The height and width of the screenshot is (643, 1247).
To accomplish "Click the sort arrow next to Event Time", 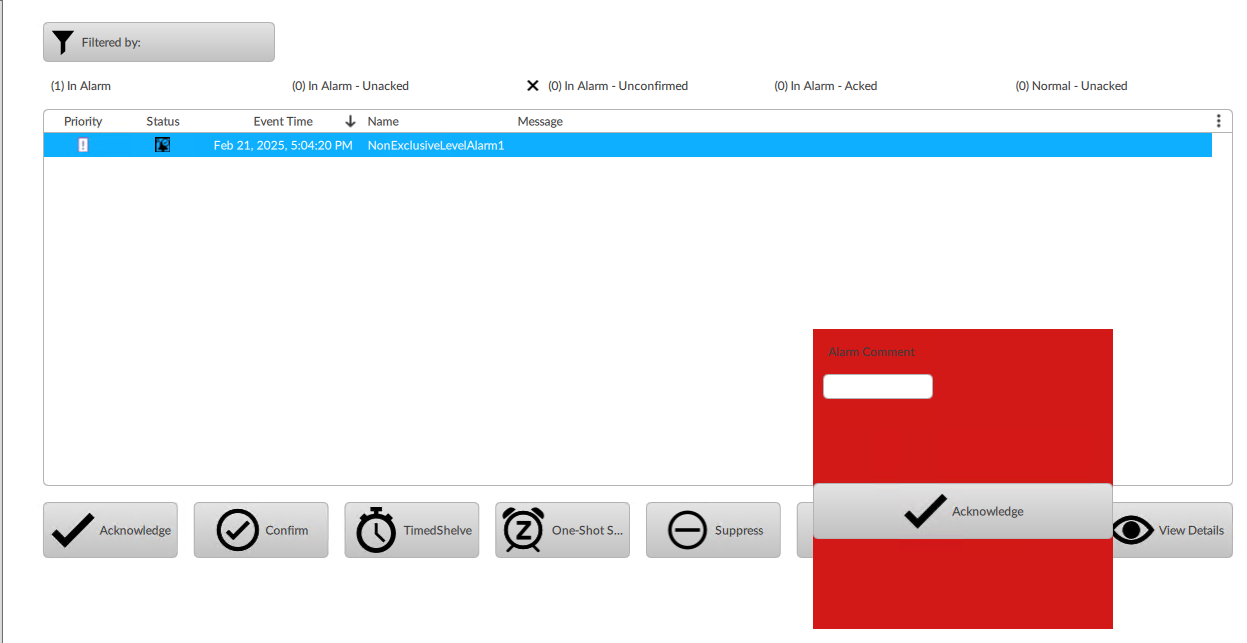I will (350, 121).
